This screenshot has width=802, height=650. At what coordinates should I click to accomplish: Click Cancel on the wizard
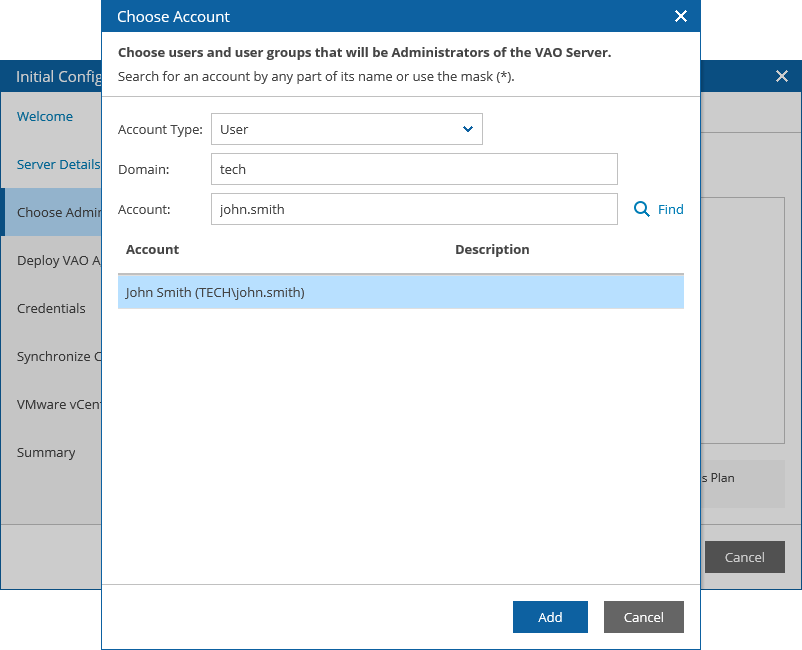(744, 557)
